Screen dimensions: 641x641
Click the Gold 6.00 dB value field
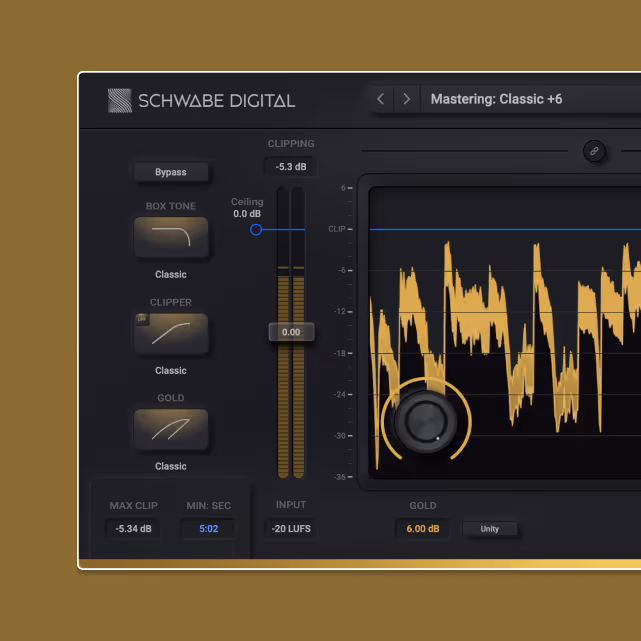pos(423,529)
